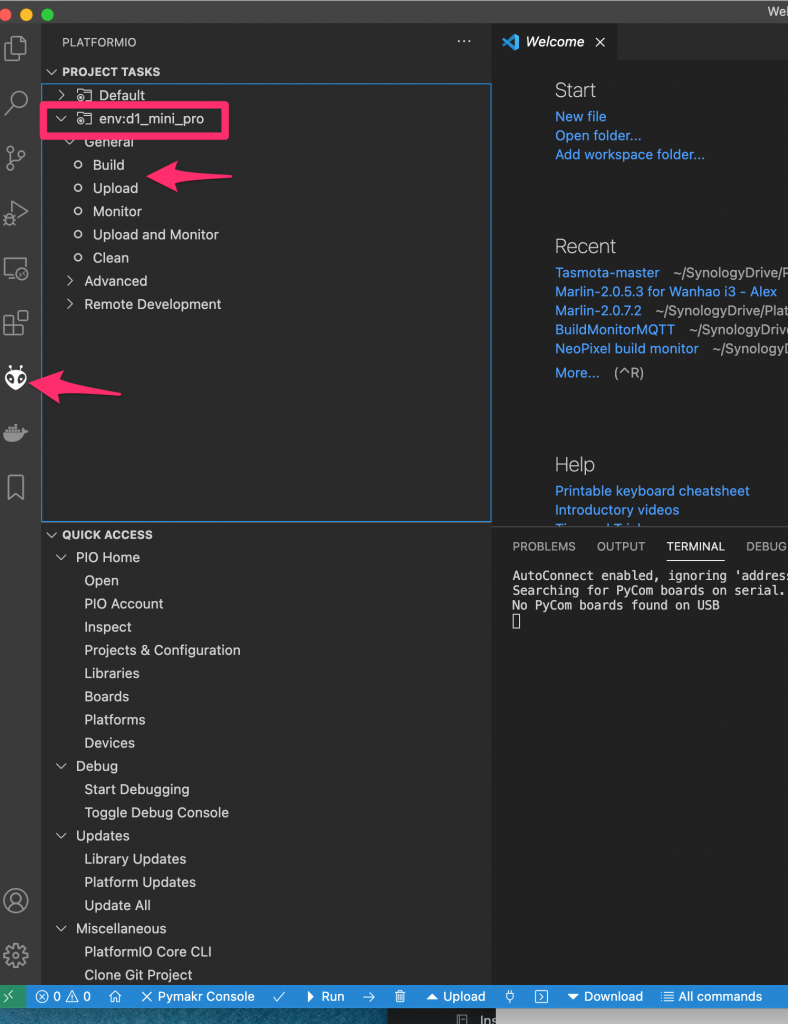Viewport: 788px width, 1024px height.
Task: Click PlatformIO Home icon in status bar
Action: click(x=116, y=997)
